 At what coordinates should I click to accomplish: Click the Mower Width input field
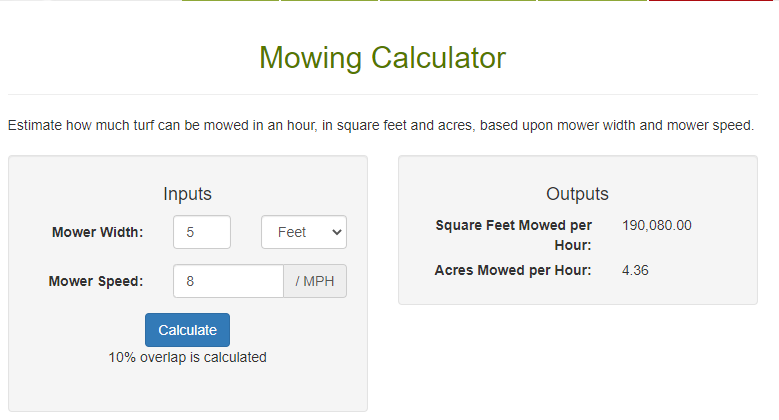click(202, 232)
